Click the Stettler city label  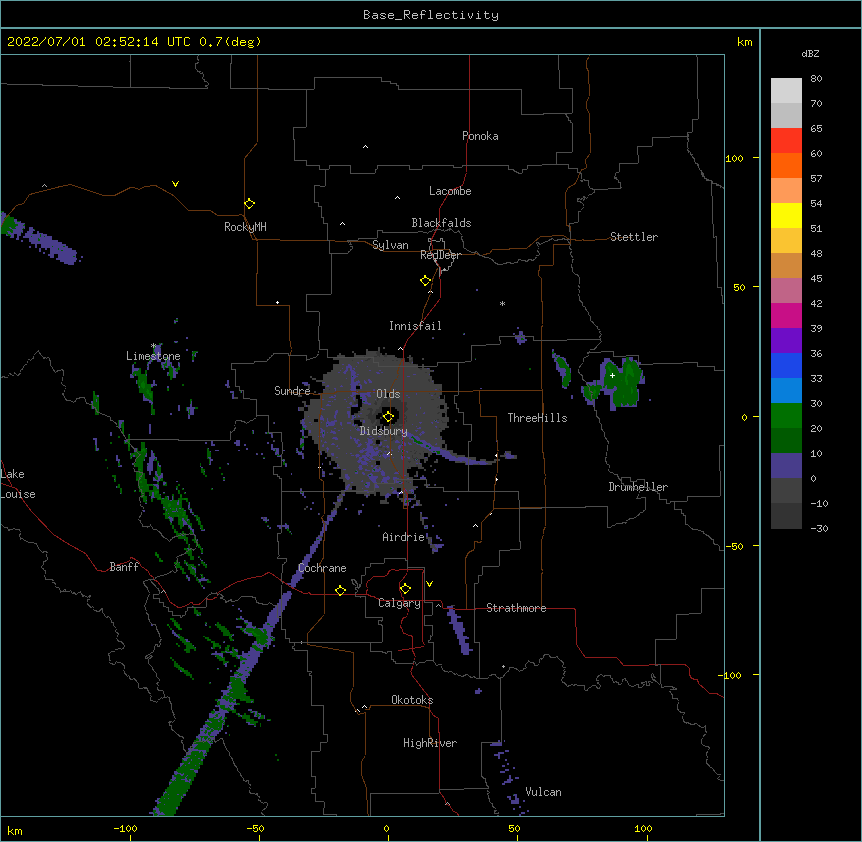click(634, 237)
